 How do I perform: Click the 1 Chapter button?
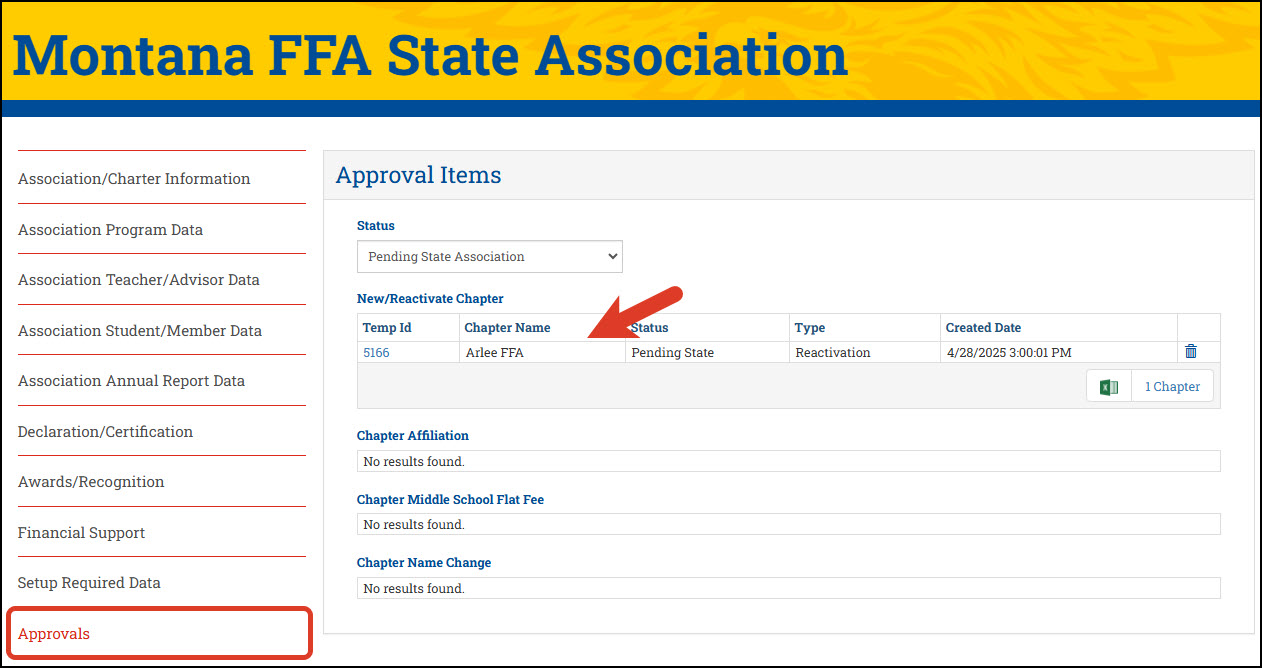[x=1172, y=387]
